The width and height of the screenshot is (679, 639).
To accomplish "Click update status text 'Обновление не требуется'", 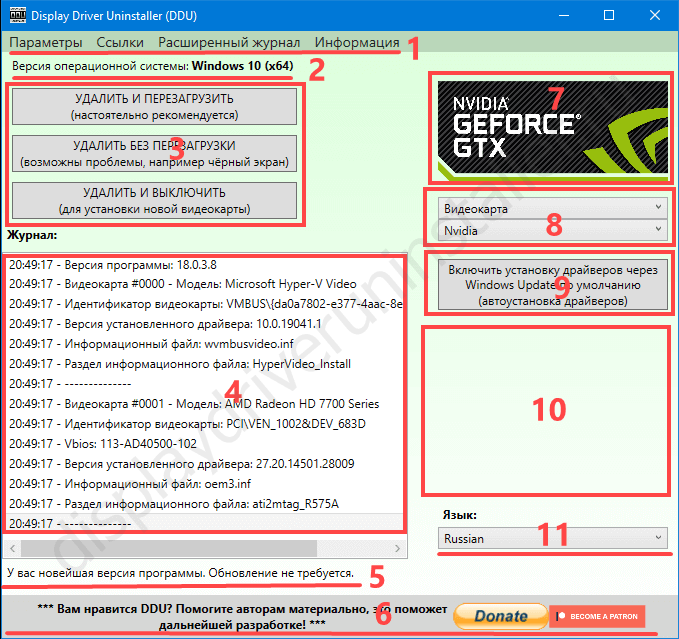I will [281, 573].
